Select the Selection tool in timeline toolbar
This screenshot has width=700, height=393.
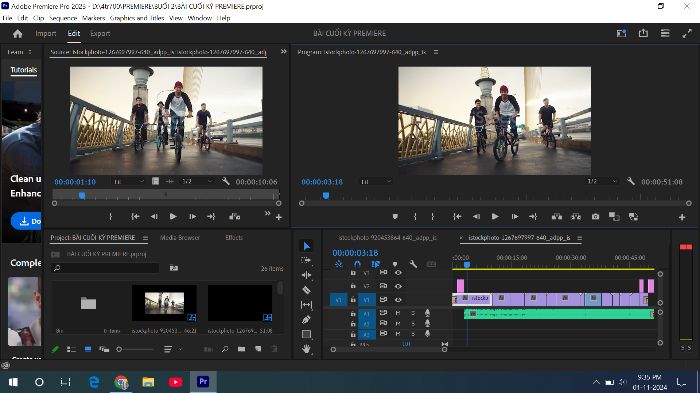point(306,246)
